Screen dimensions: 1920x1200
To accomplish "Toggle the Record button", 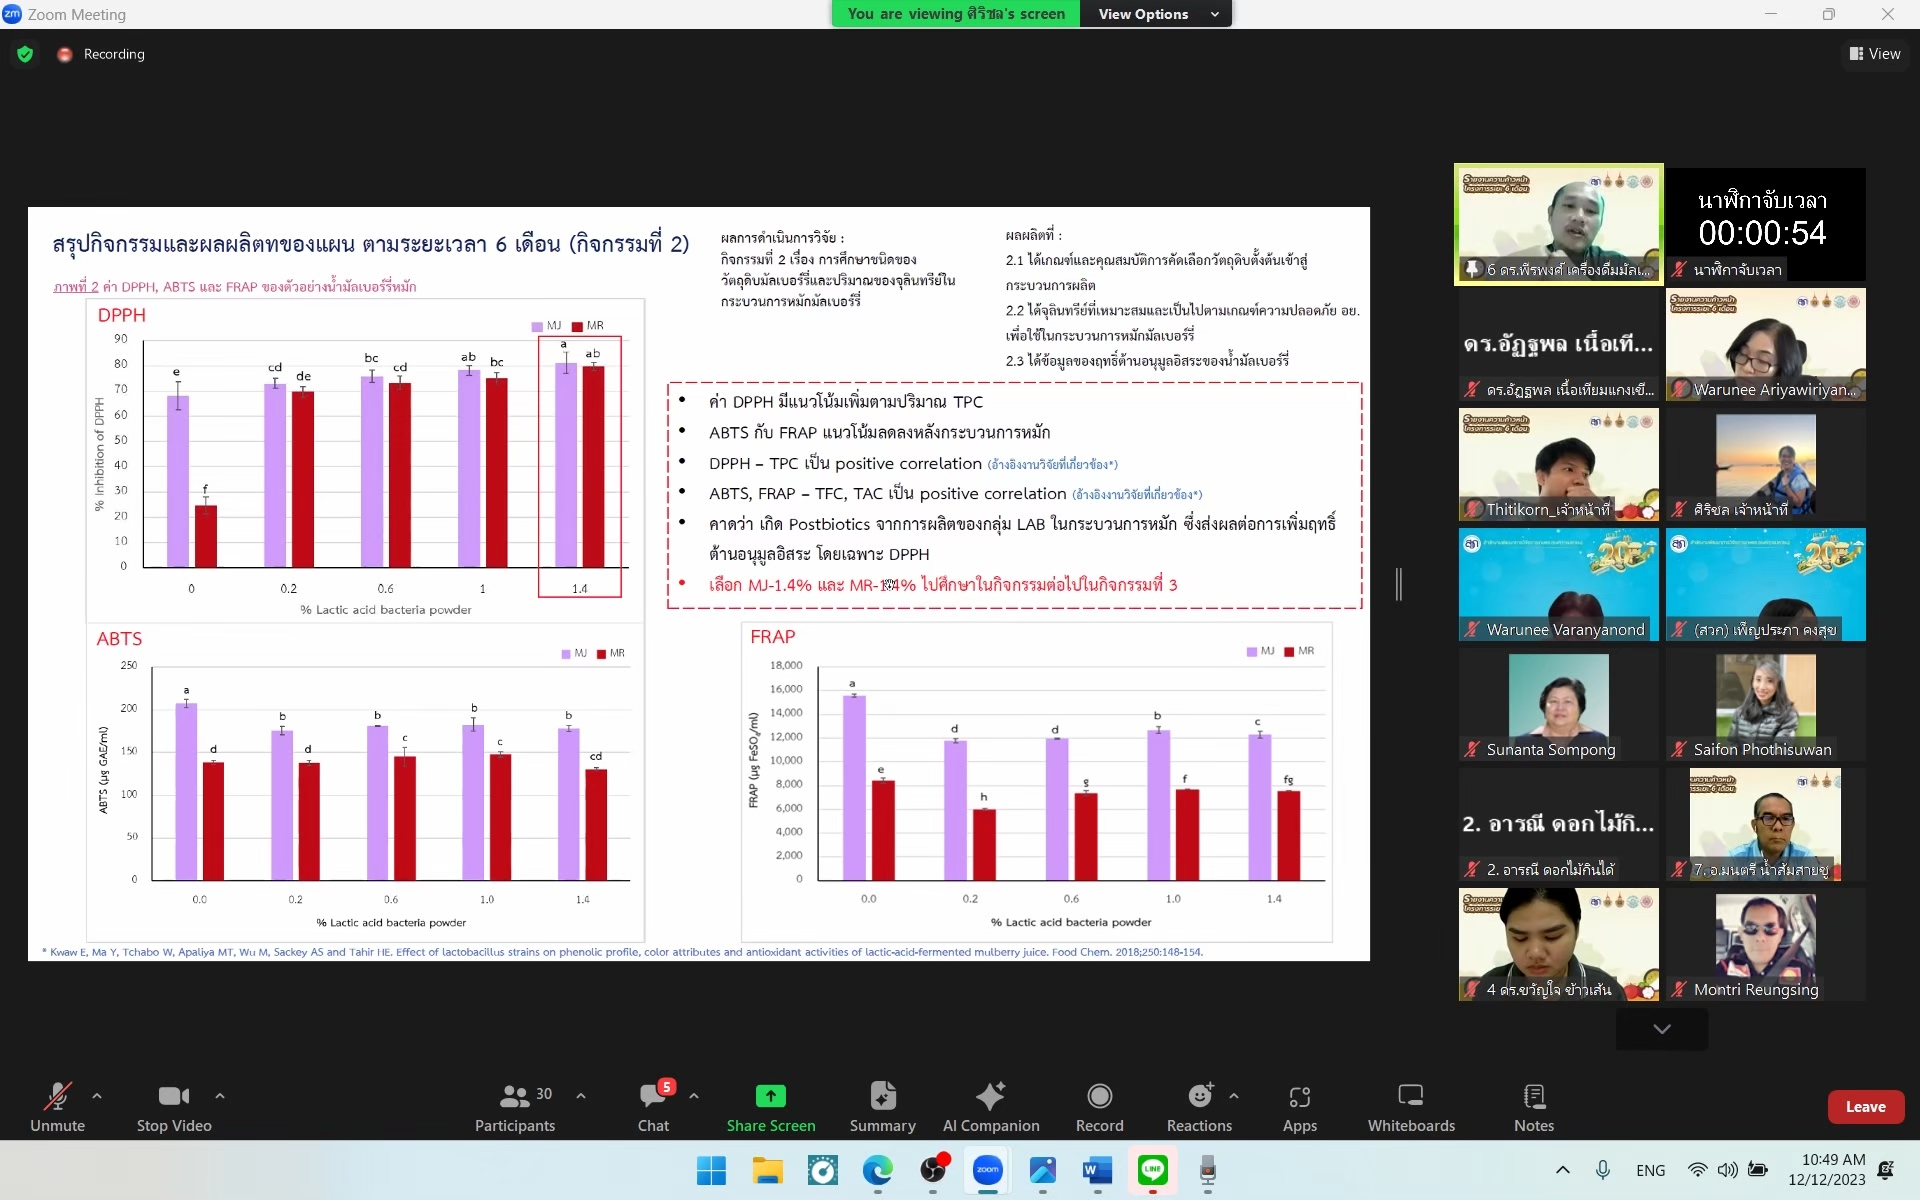I will [x=1099, y=1097].
